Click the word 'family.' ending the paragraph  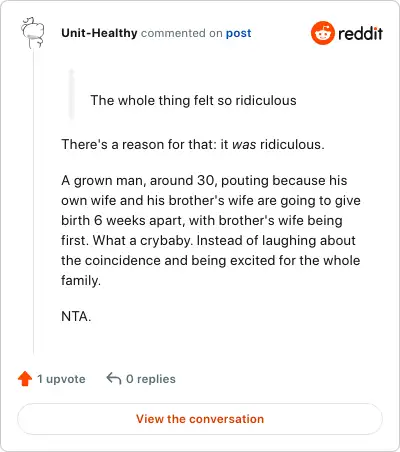coord(81,280)
